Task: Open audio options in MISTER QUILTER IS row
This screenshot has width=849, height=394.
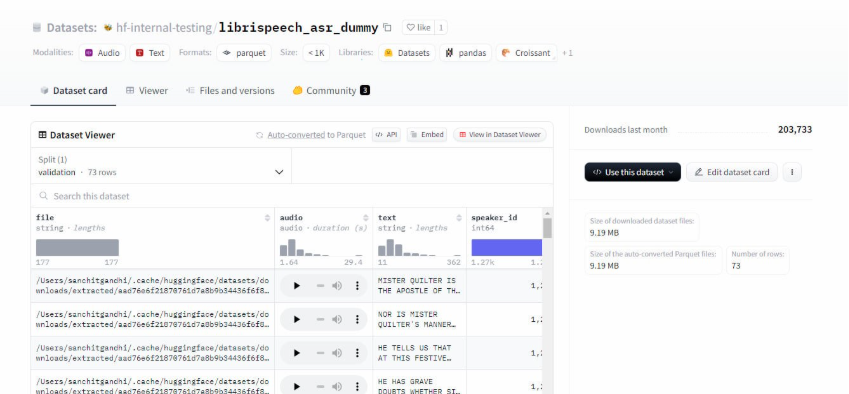Action: click(x=357, y=286)
